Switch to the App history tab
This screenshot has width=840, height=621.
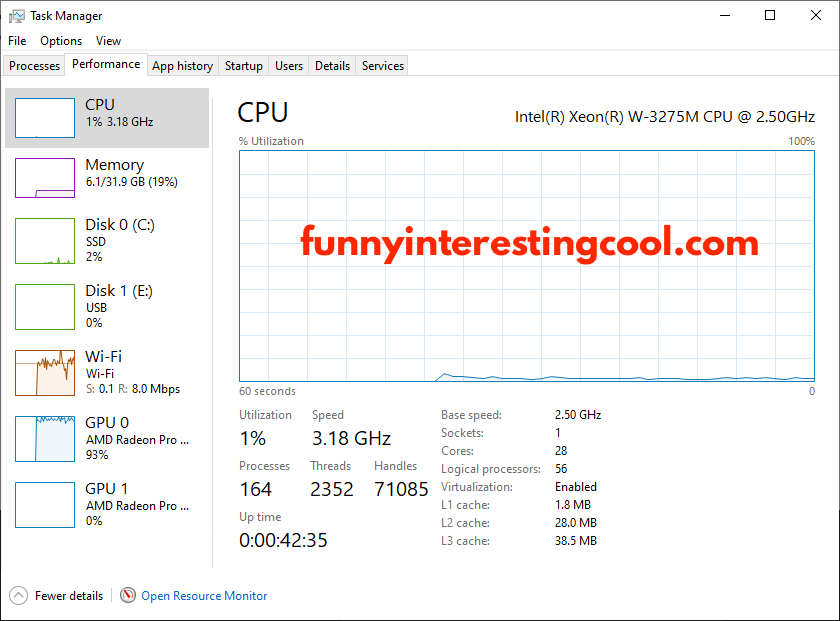click(183, 66)
